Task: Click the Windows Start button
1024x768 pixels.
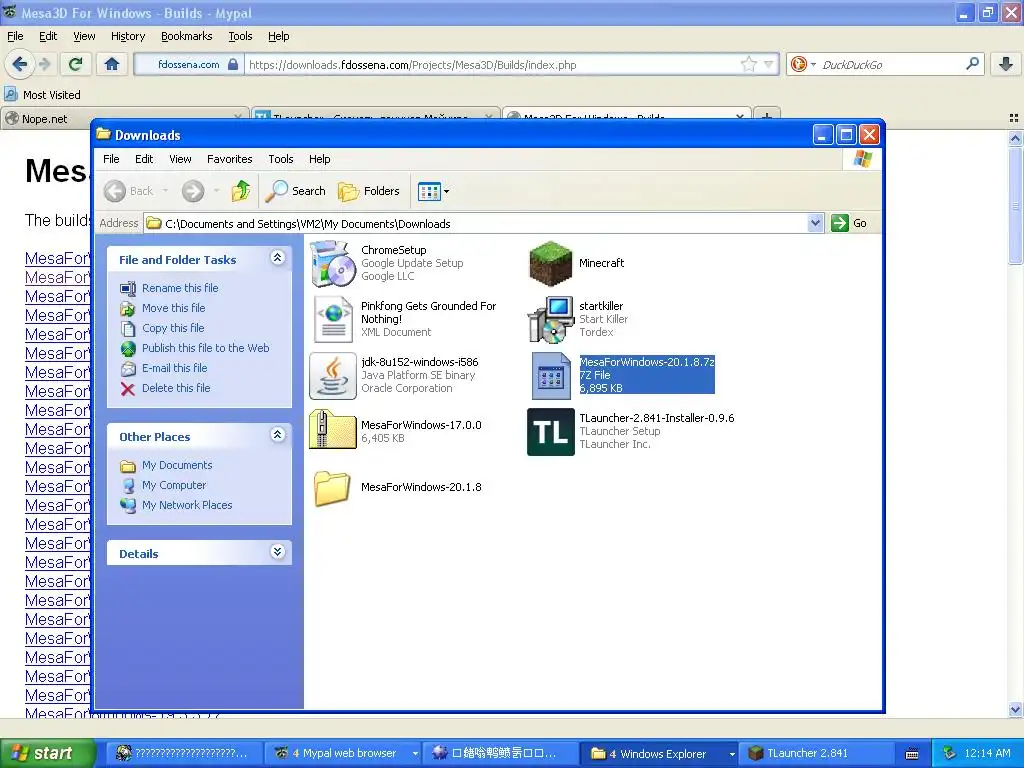Action: point(48,753)
